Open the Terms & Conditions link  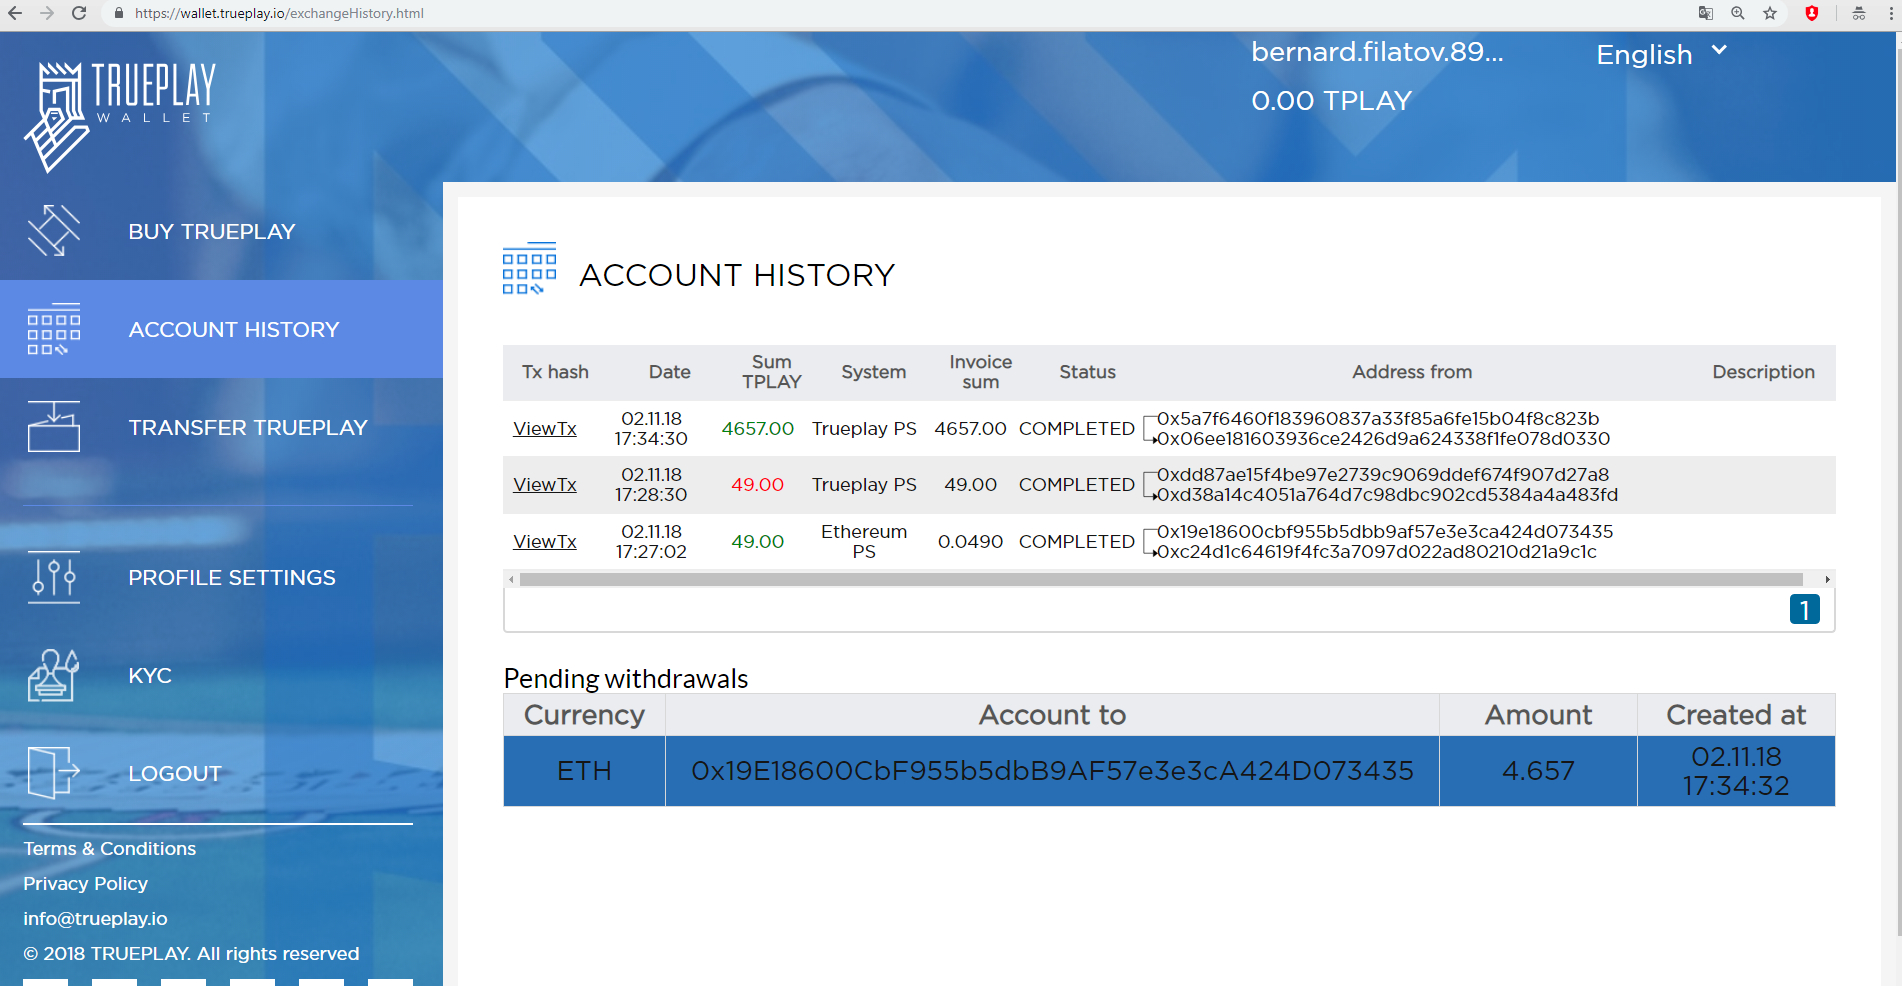(x=110, y=848)
